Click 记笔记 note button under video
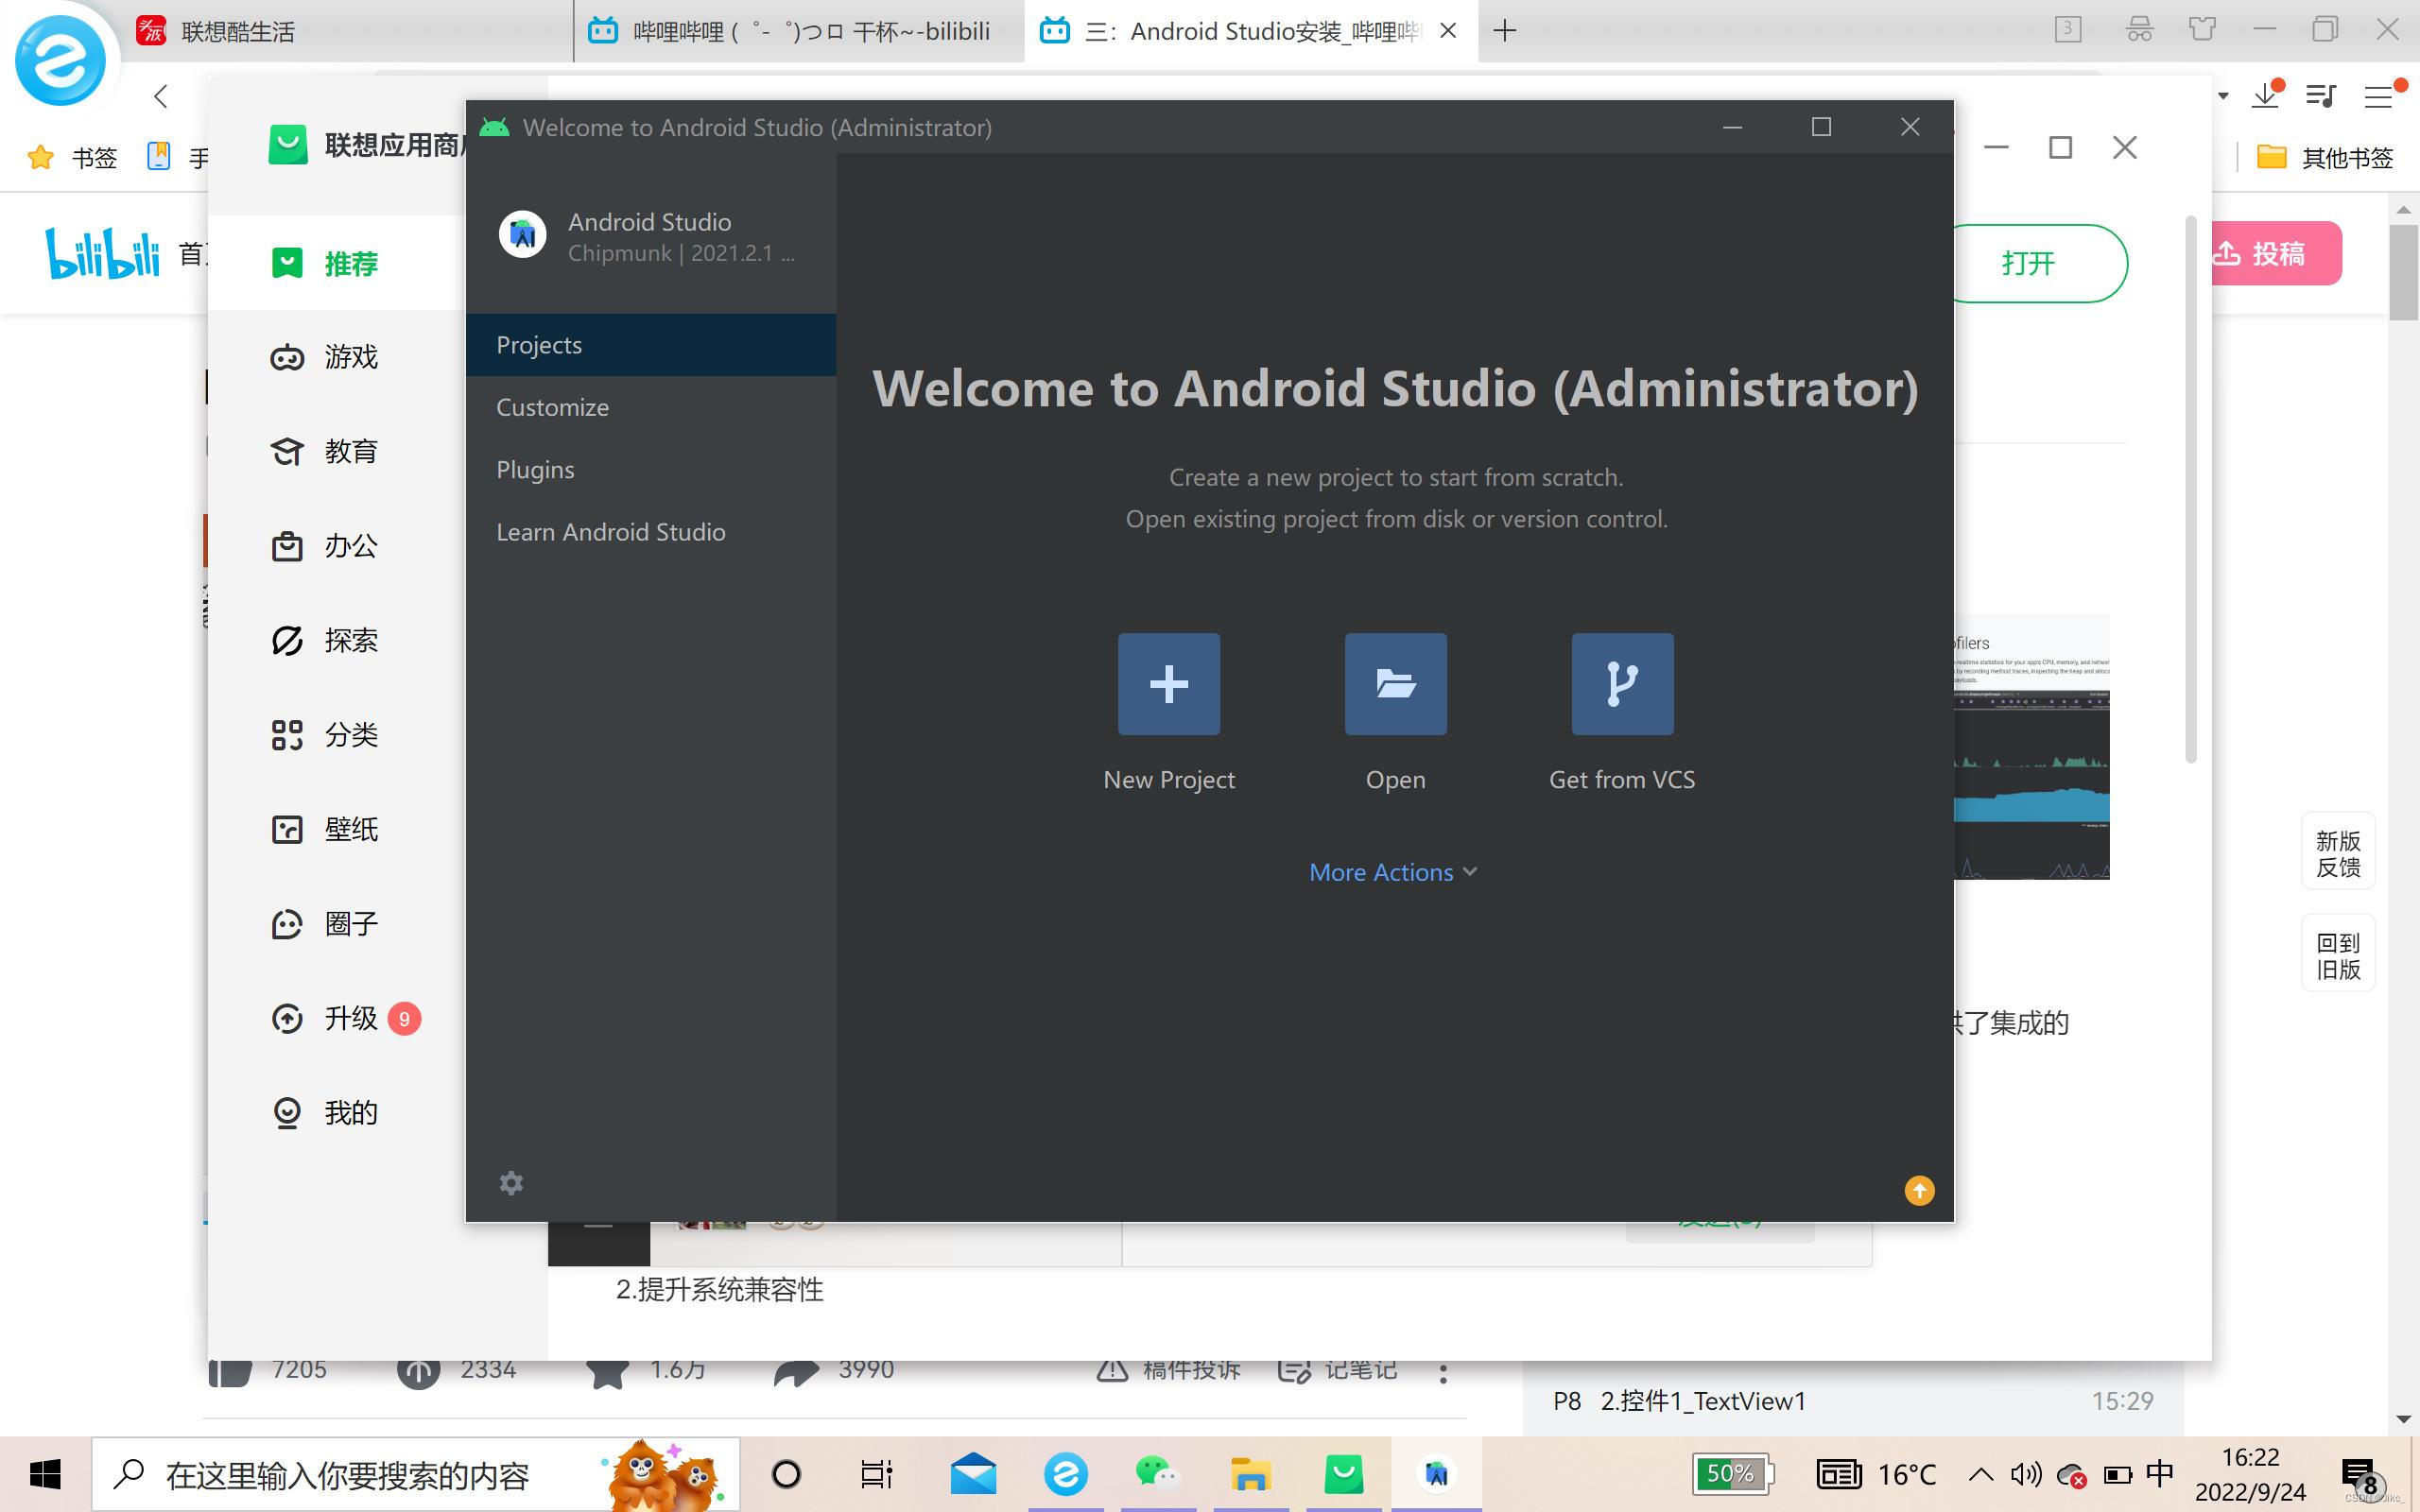Viewport: 2420px width, 1512px height. tap(1338, 1369)
